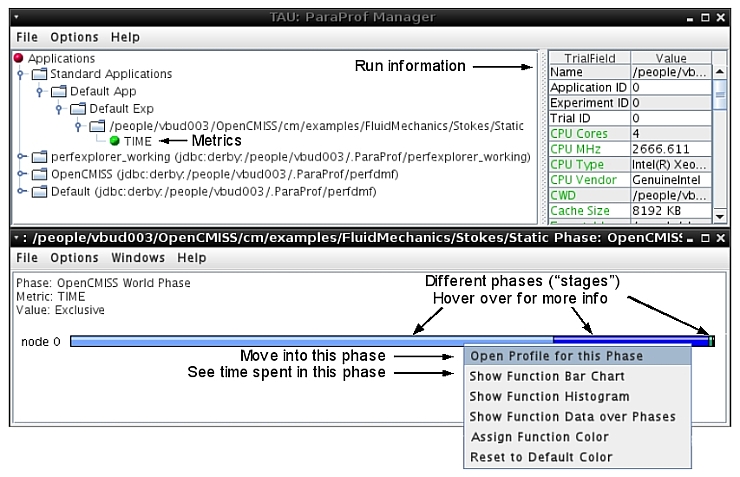Open phase window title menu arrow

(x=16, y=237)
